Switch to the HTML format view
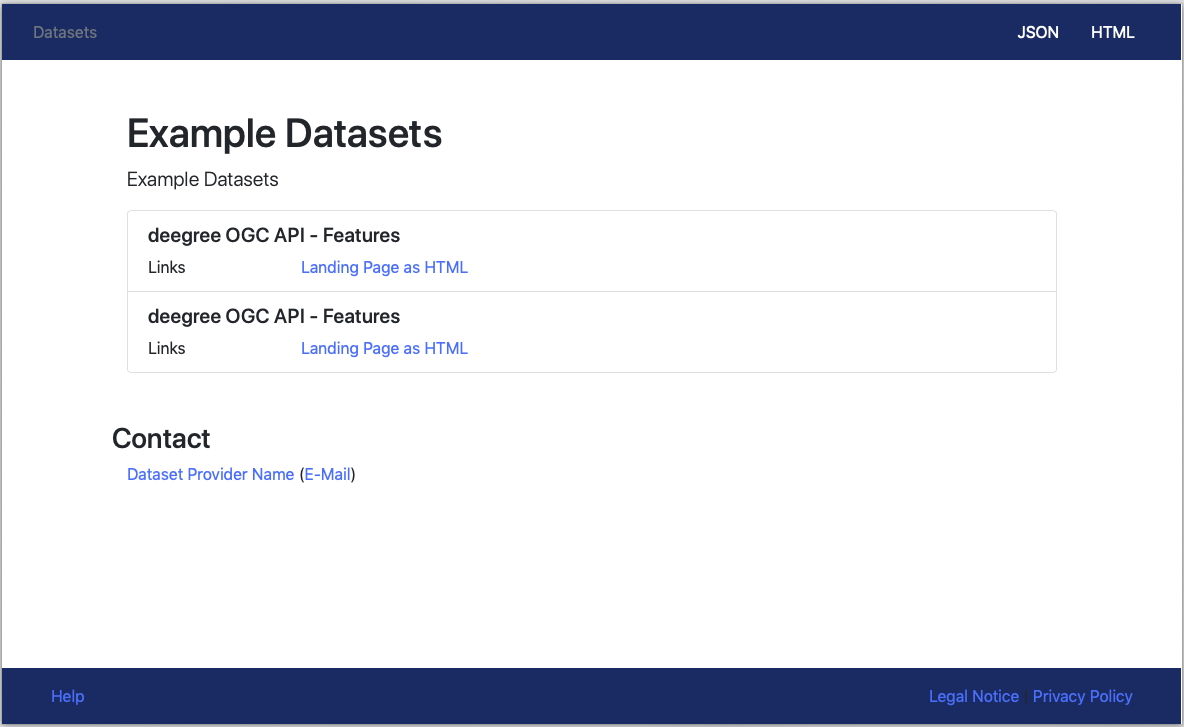1184x727 pixels. [1112, 32]
